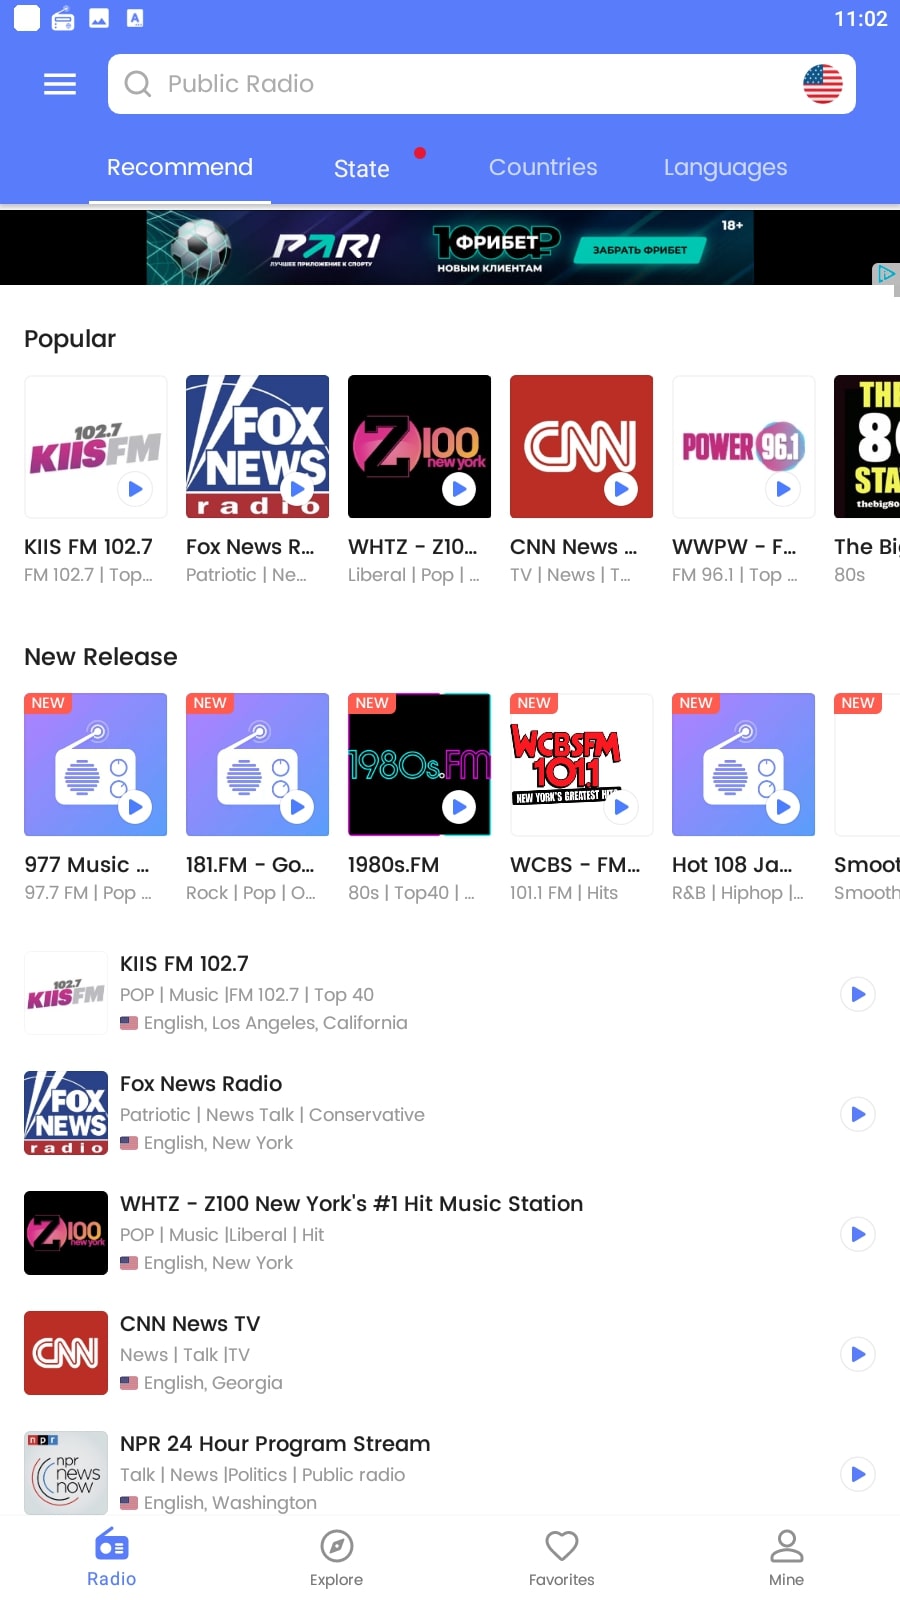The height and width of the screenshot is (1600, 900).
Task: Play CNN News popular card
Action: tap(621, 489)
